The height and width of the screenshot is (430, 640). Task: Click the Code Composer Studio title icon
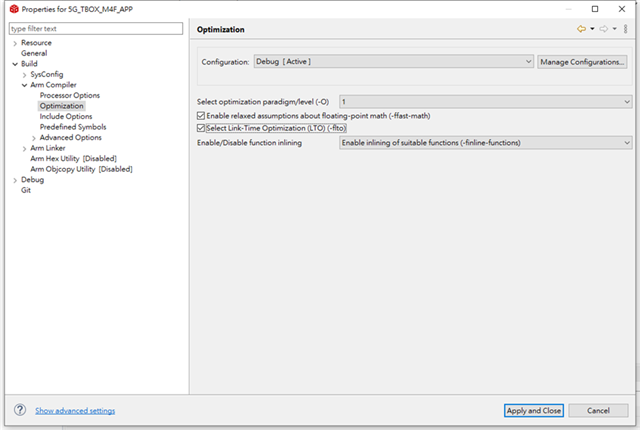14,9
